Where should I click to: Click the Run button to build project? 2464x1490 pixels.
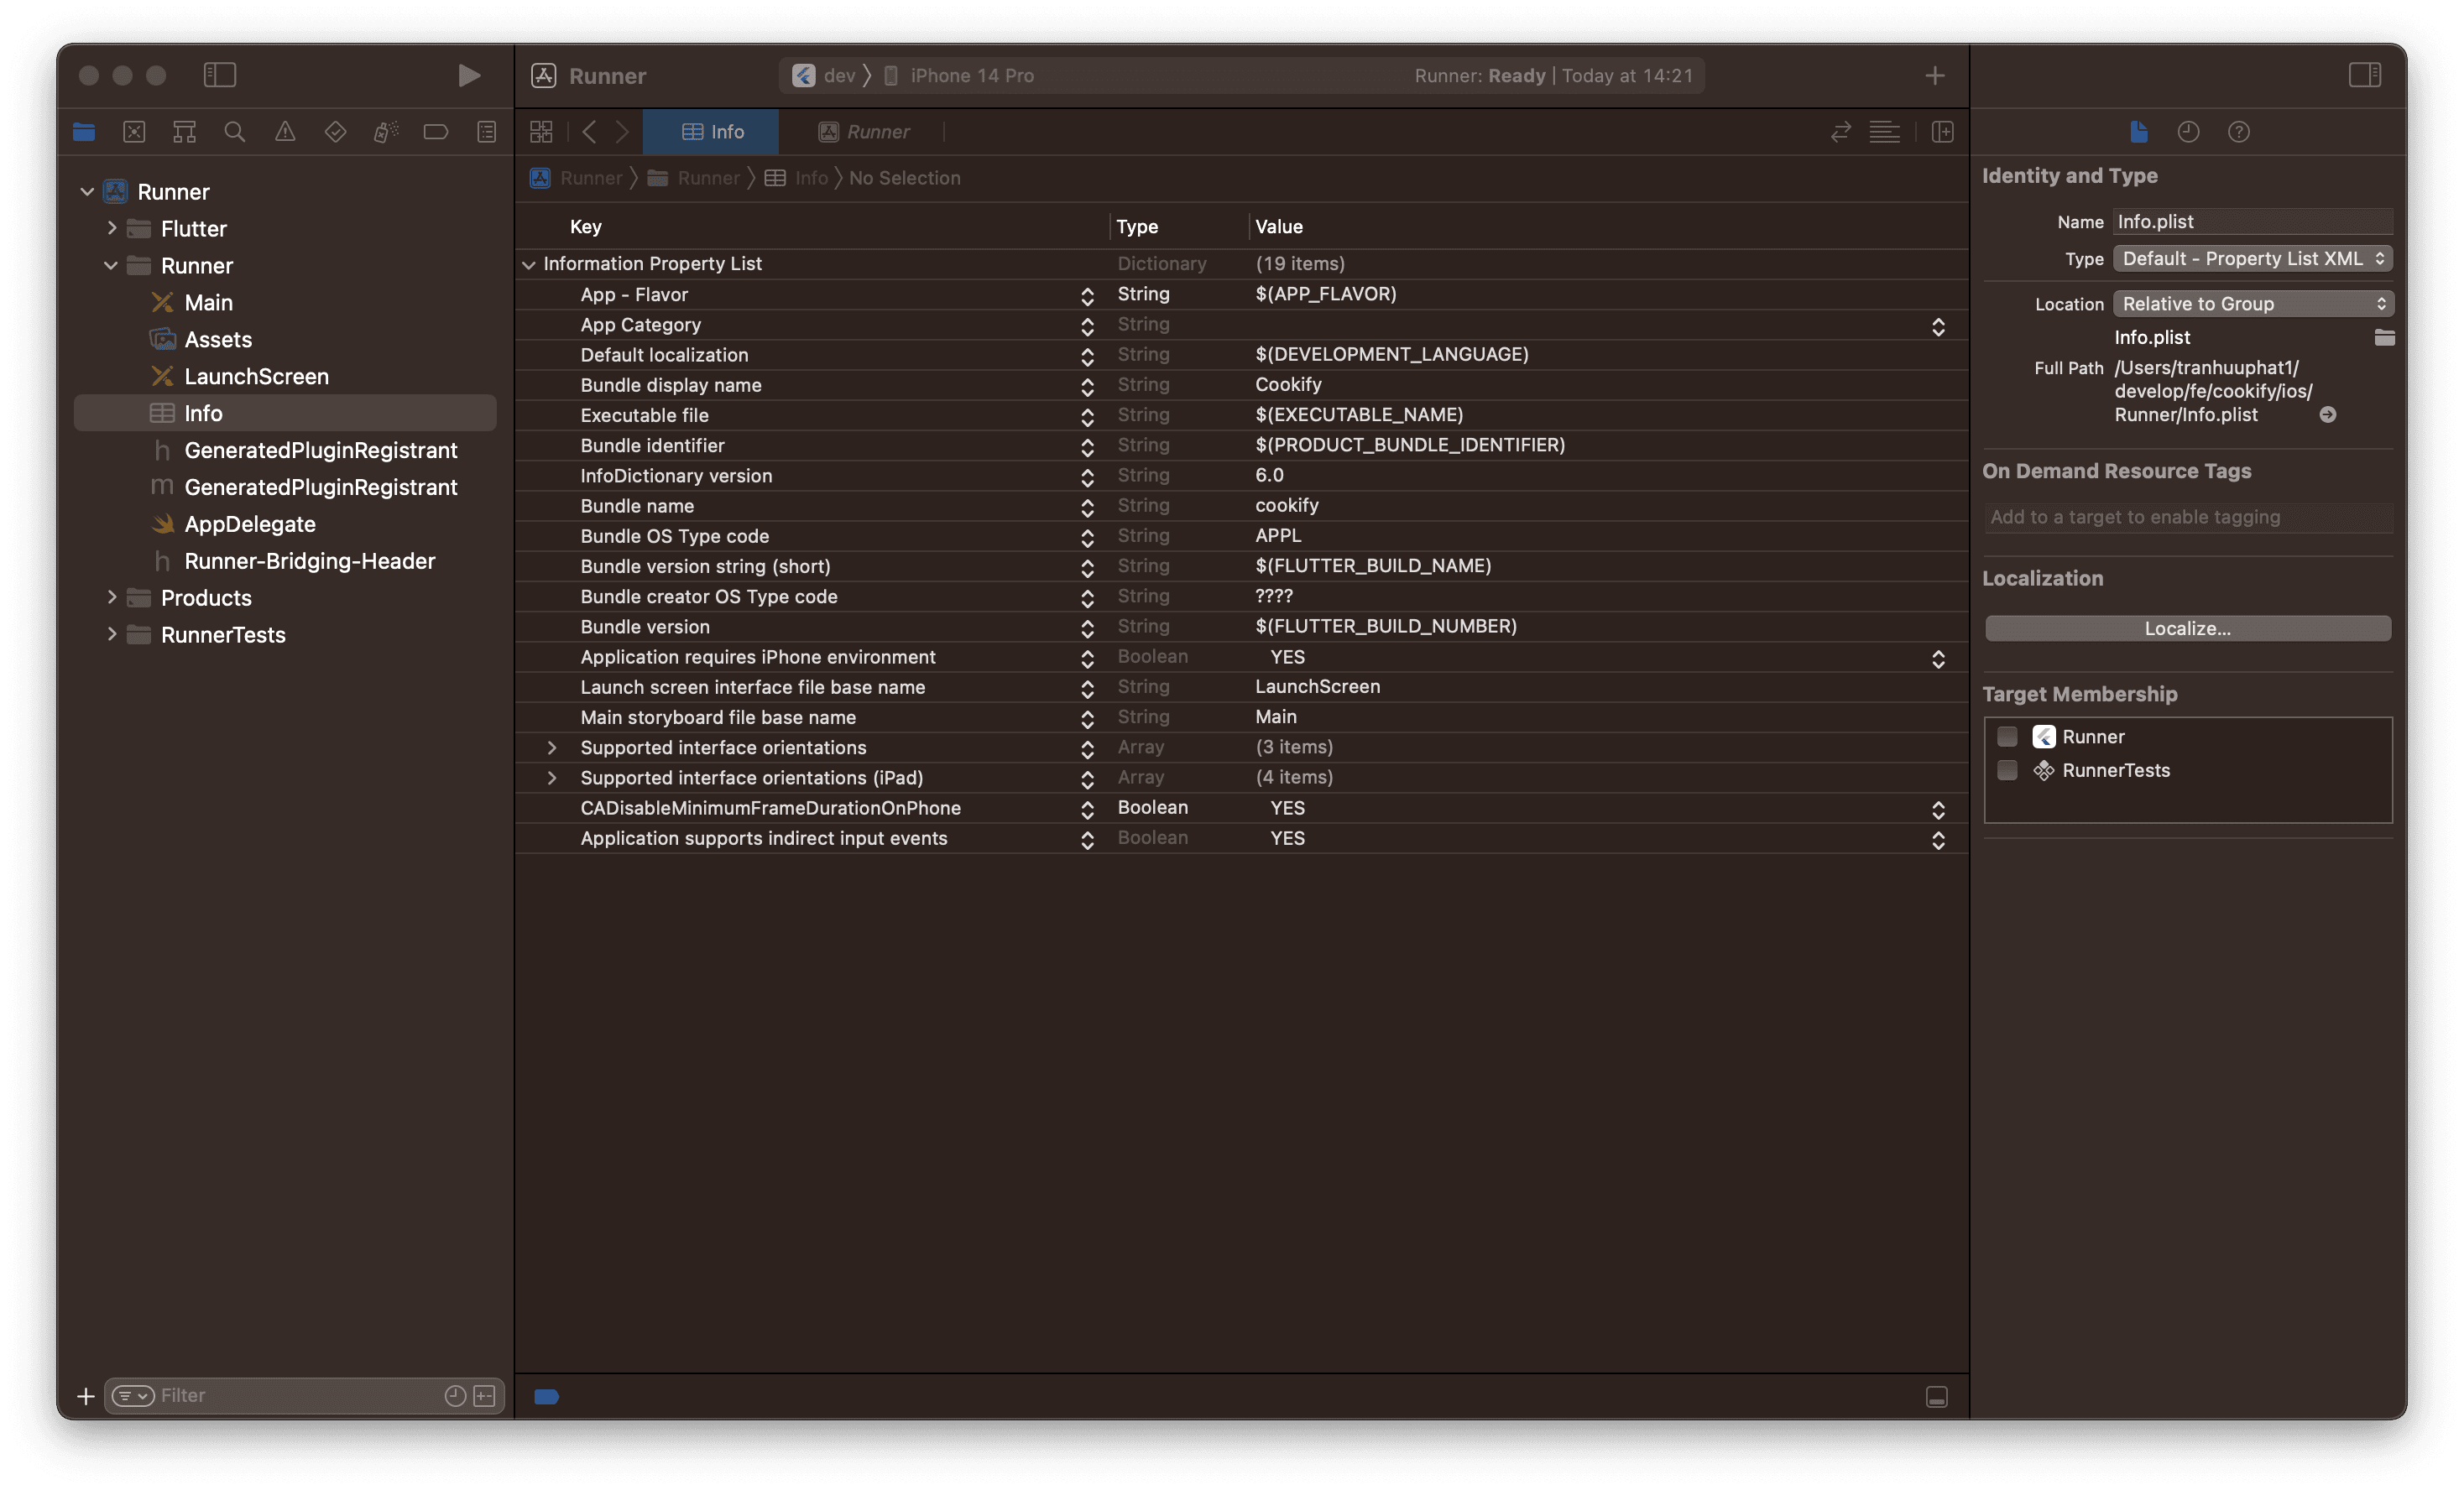point(463,74)
